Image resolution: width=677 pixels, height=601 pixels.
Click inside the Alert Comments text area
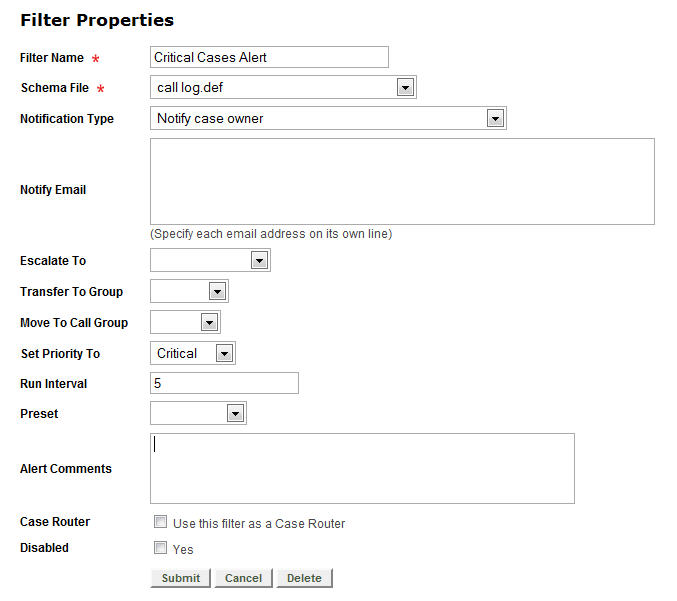click(362, 468)
